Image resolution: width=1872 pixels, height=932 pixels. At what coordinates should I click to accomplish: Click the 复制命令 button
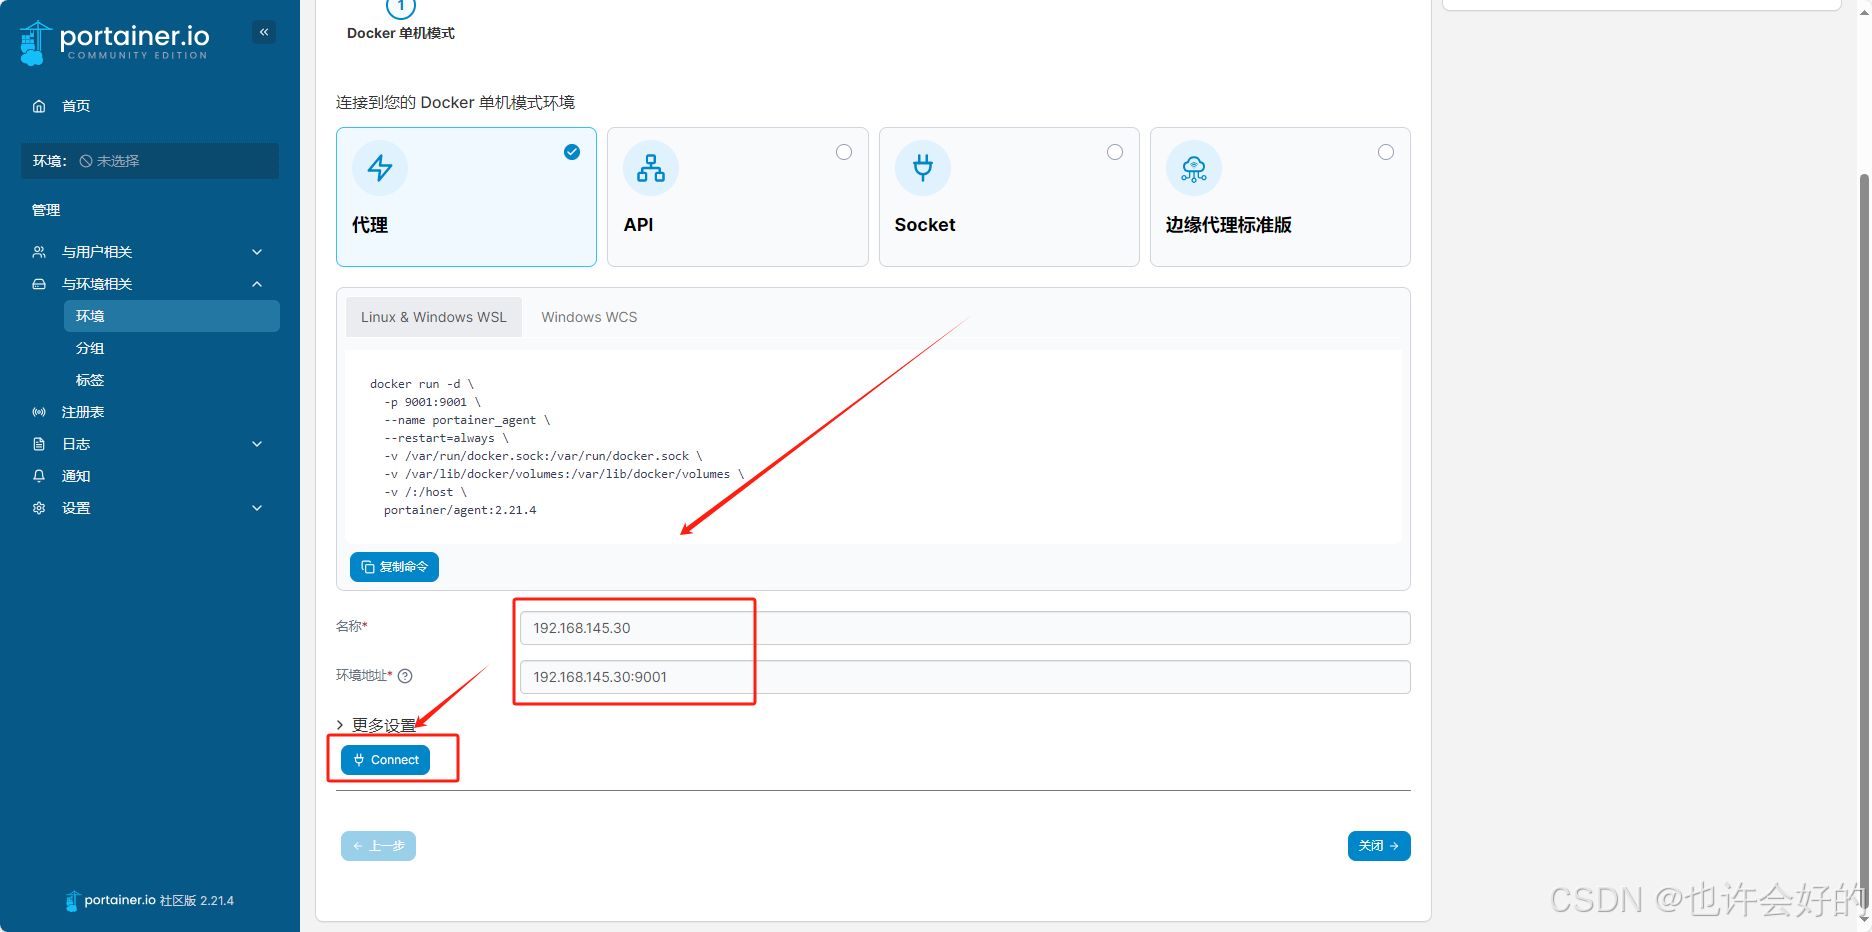[394, 567]
